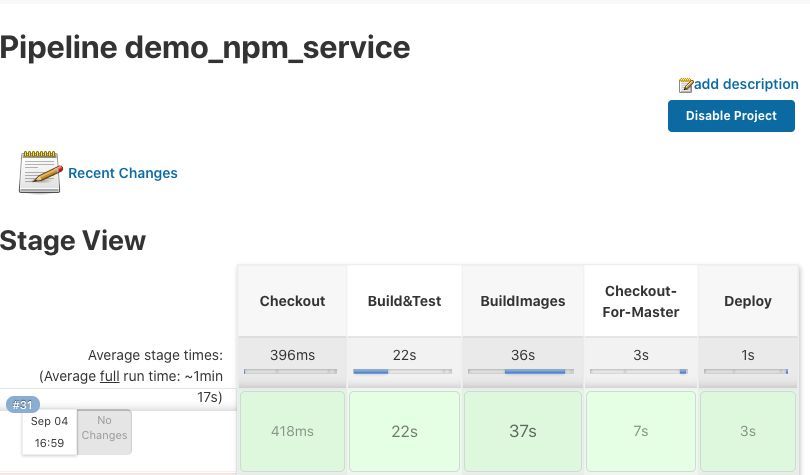Select the #31 build badge
Image resolution: width=810 pixels, height=475 pixels.
pyautogui.click(x=23, y=405)
